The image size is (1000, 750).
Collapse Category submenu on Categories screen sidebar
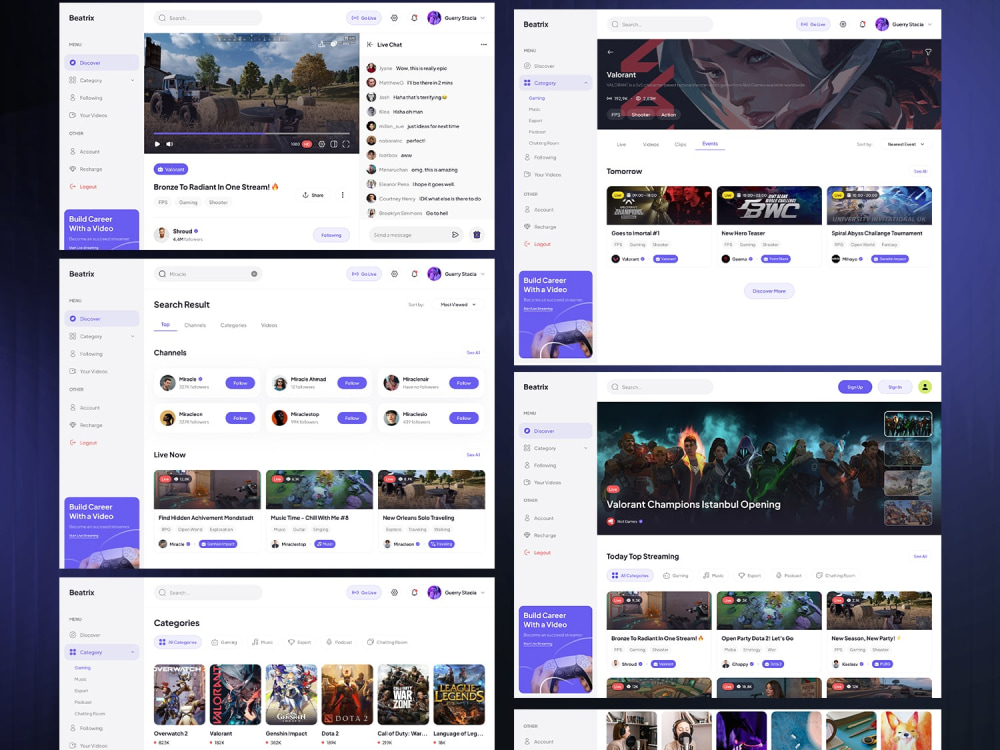click(x=132, y=652)
